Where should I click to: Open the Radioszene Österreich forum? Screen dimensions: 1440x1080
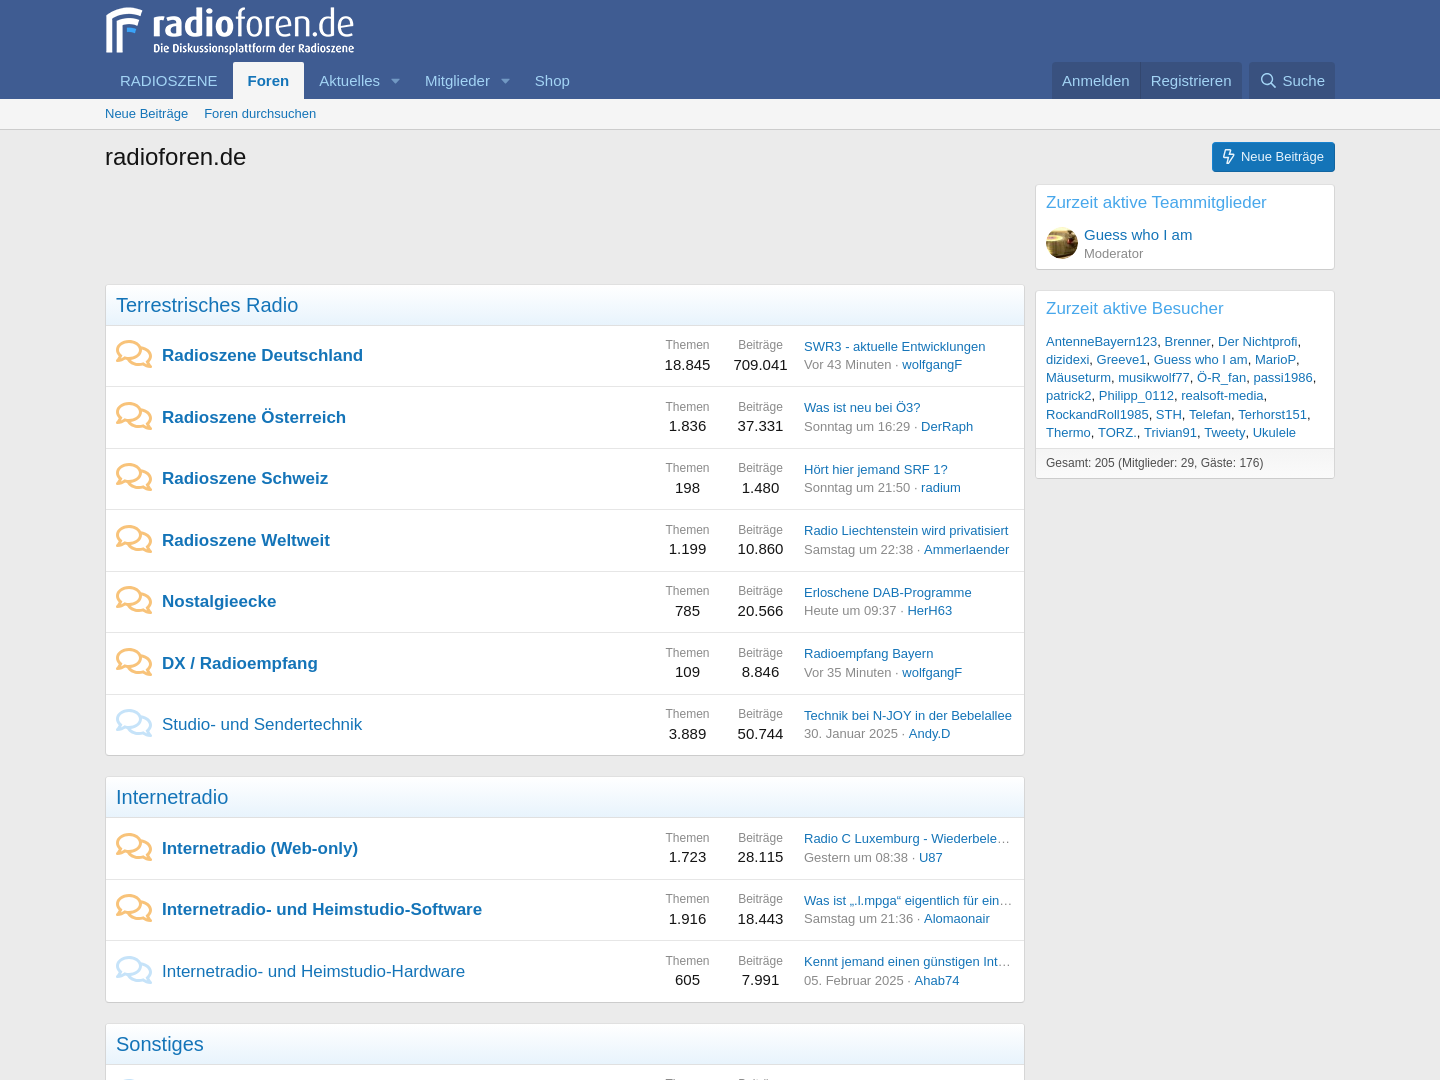[254, 417]
